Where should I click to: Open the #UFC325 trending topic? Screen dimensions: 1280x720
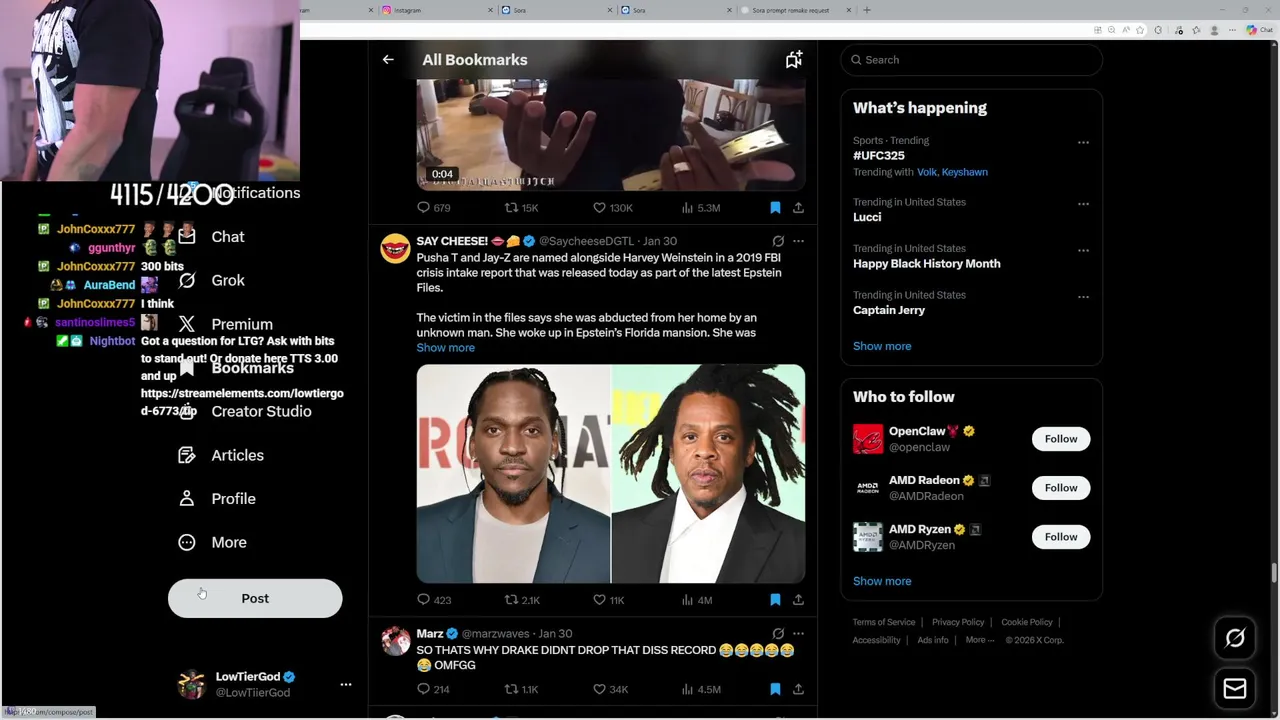pyautogui.click(x=879, y=156)
